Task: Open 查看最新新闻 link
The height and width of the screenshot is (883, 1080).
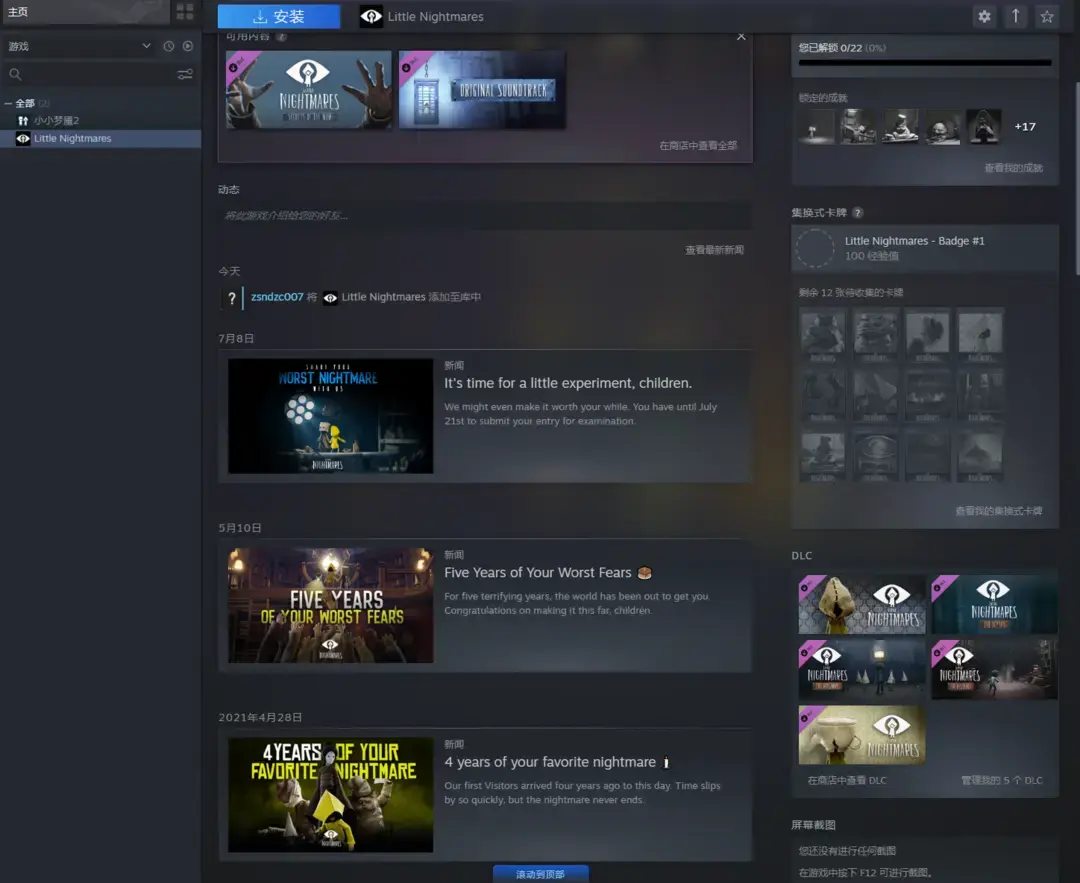Action: [x=714, y=250]
